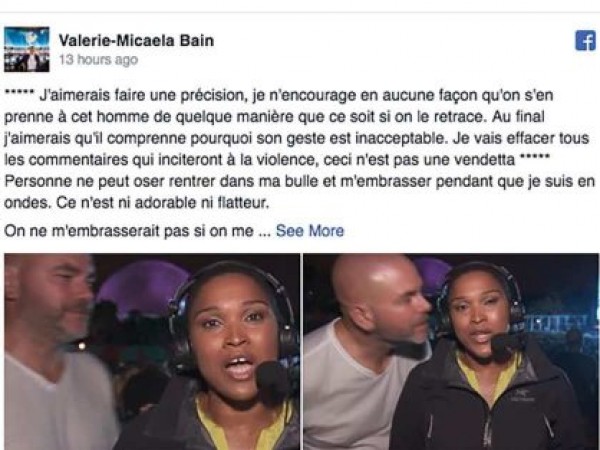Expand the post with See More
The height and width of the screenshot is (450, 600).
310,231
